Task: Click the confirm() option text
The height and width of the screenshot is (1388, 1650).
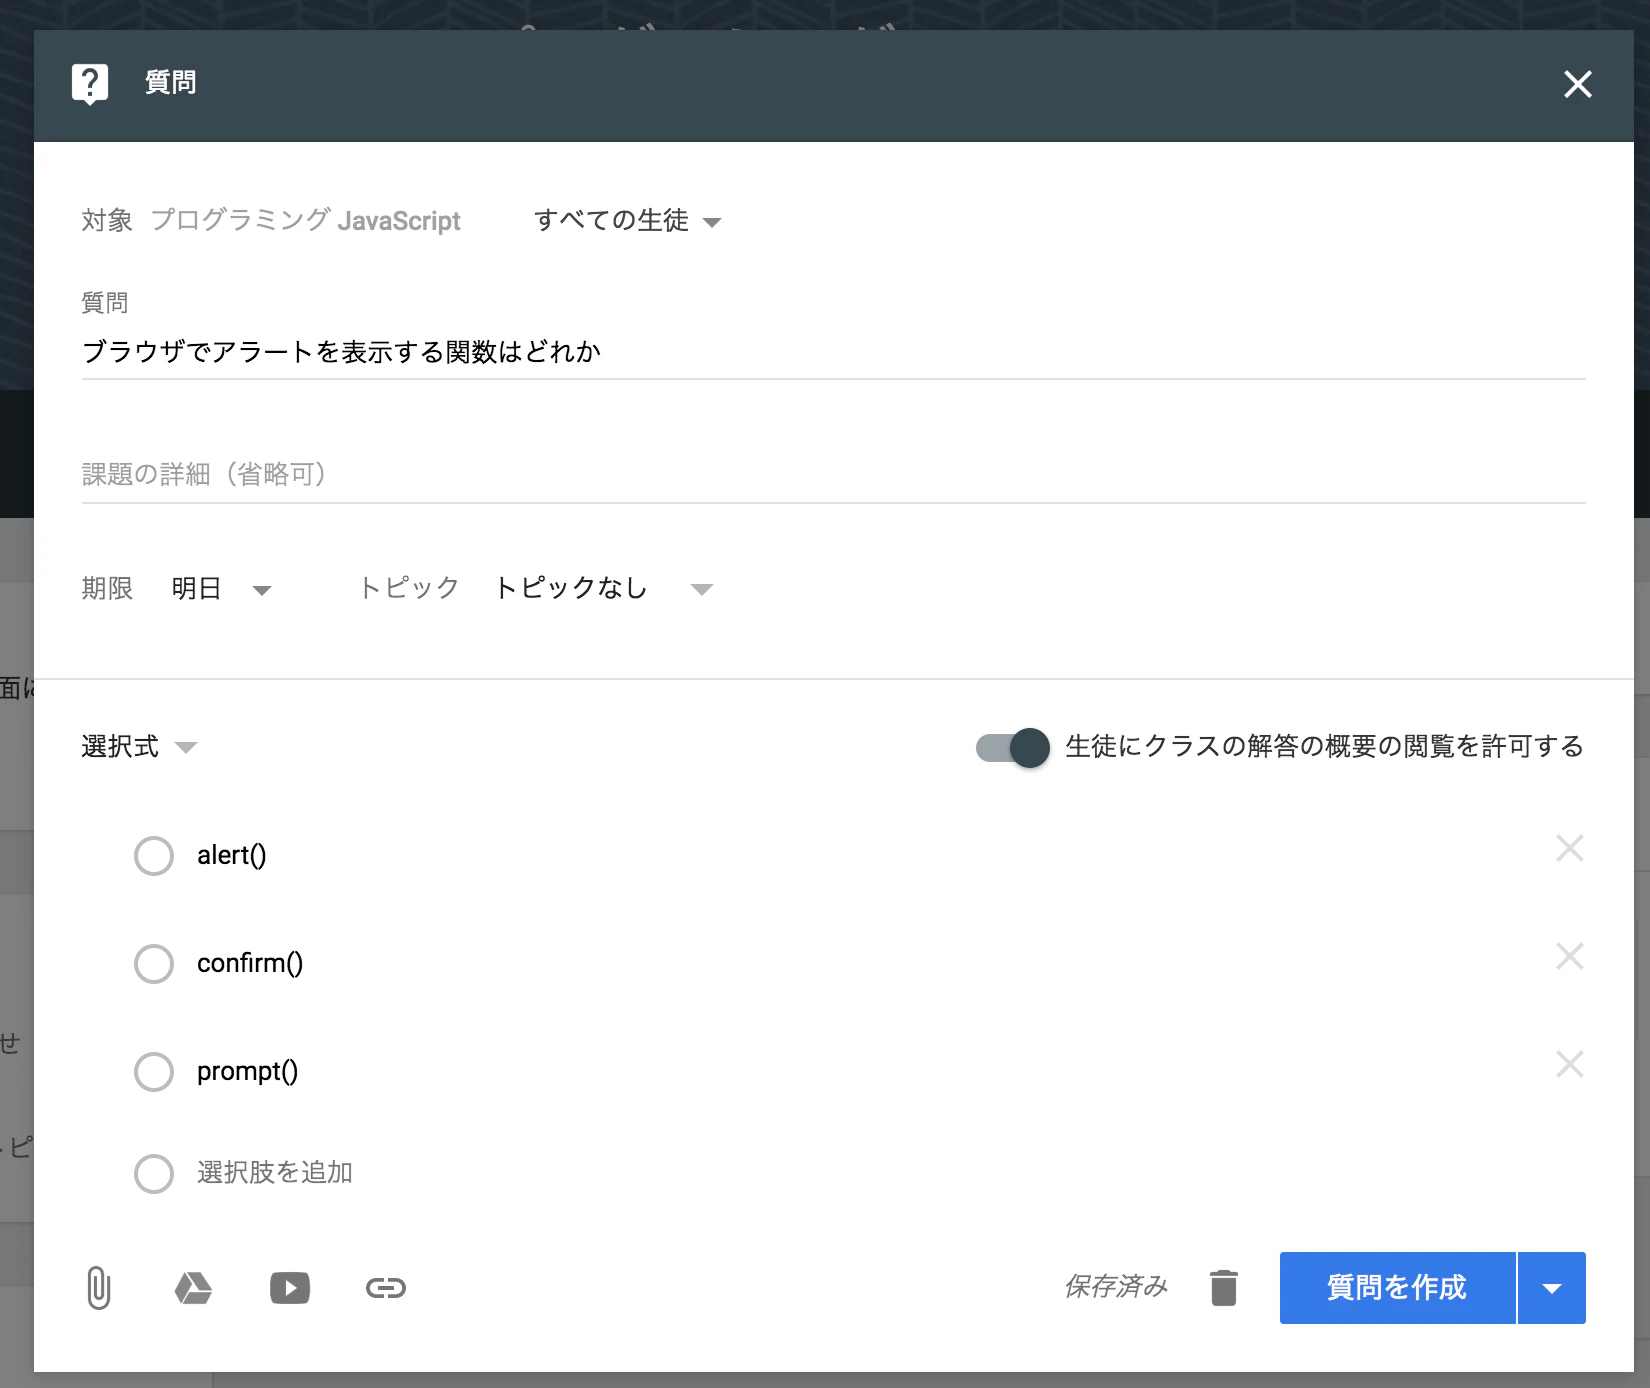Action: coord(250,963)
